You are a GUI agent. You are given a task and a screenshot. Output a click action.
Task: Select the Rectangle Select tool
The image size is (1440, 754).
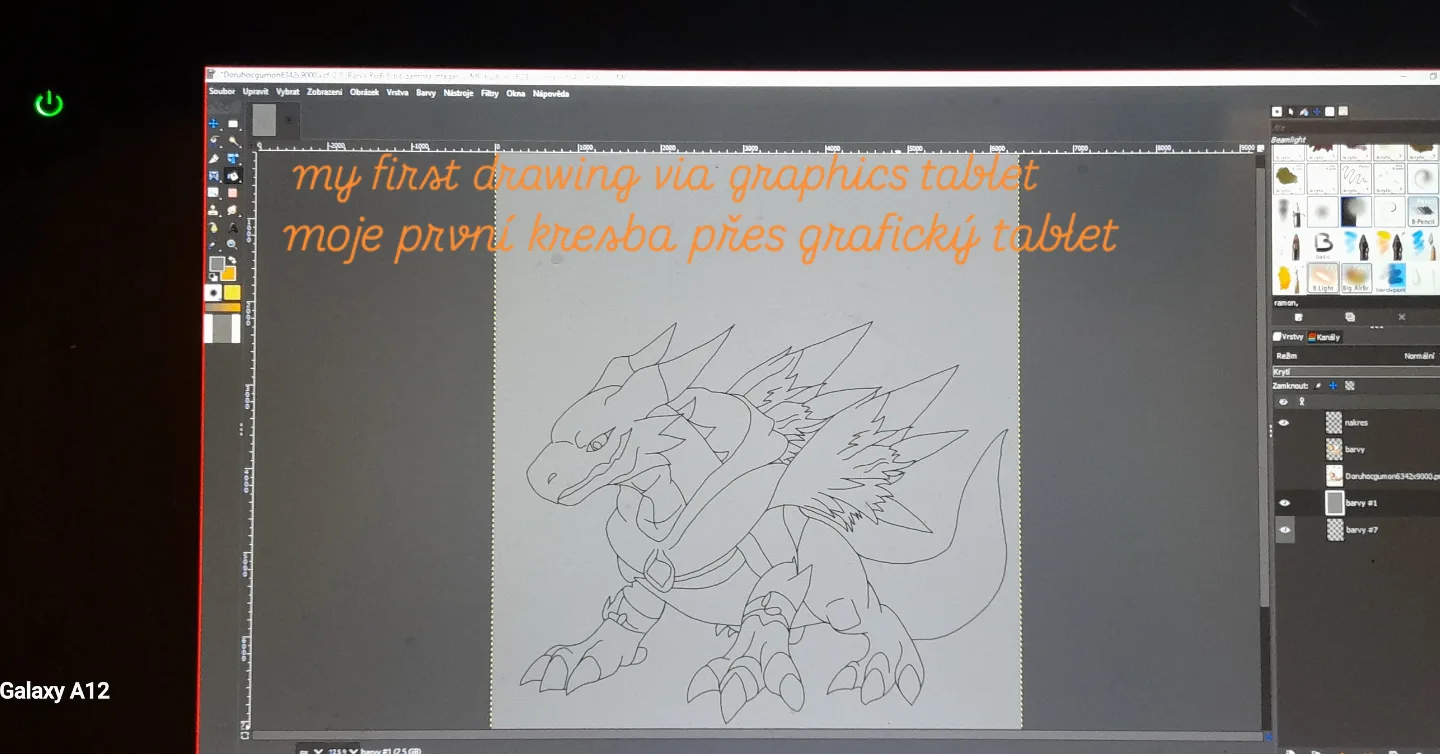click(x=233, y=124)
